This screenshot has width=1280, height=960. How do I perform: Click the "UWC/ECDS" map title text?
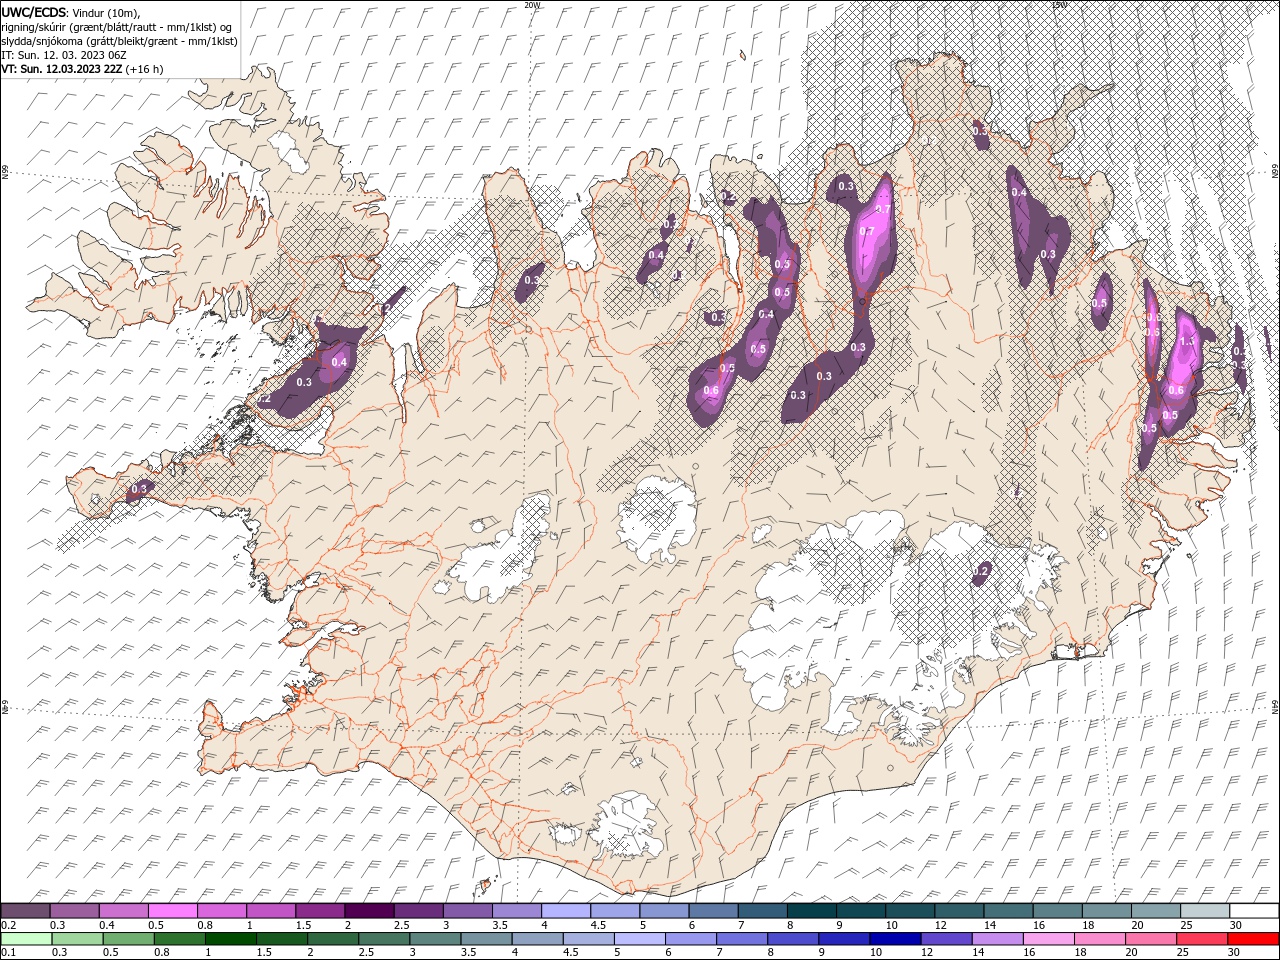coord(33,12)
